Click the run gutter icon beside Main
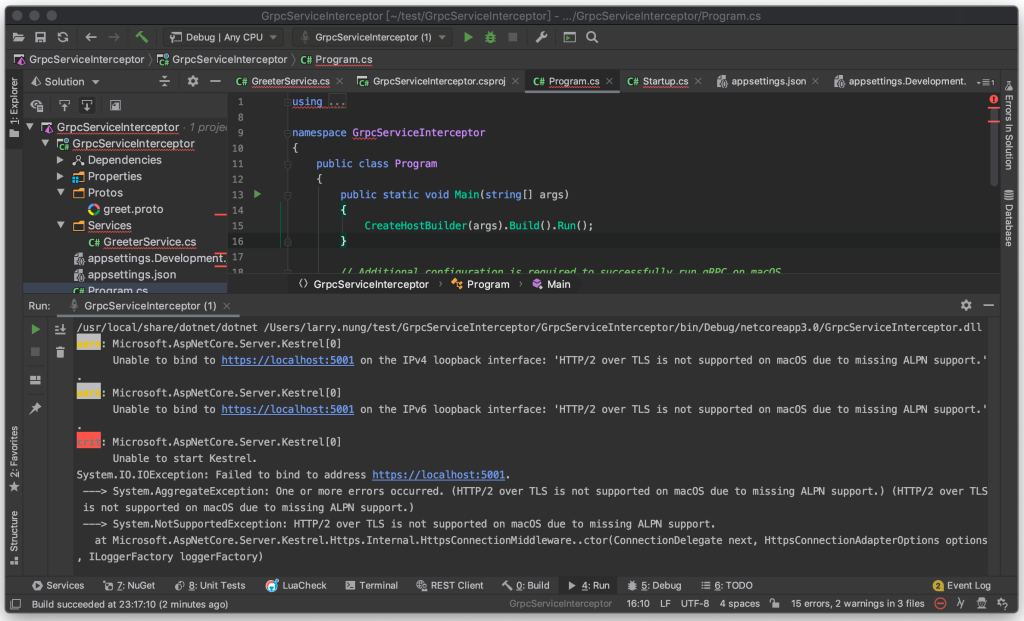This screenshot has width=1024, height=621. (257, 194)
